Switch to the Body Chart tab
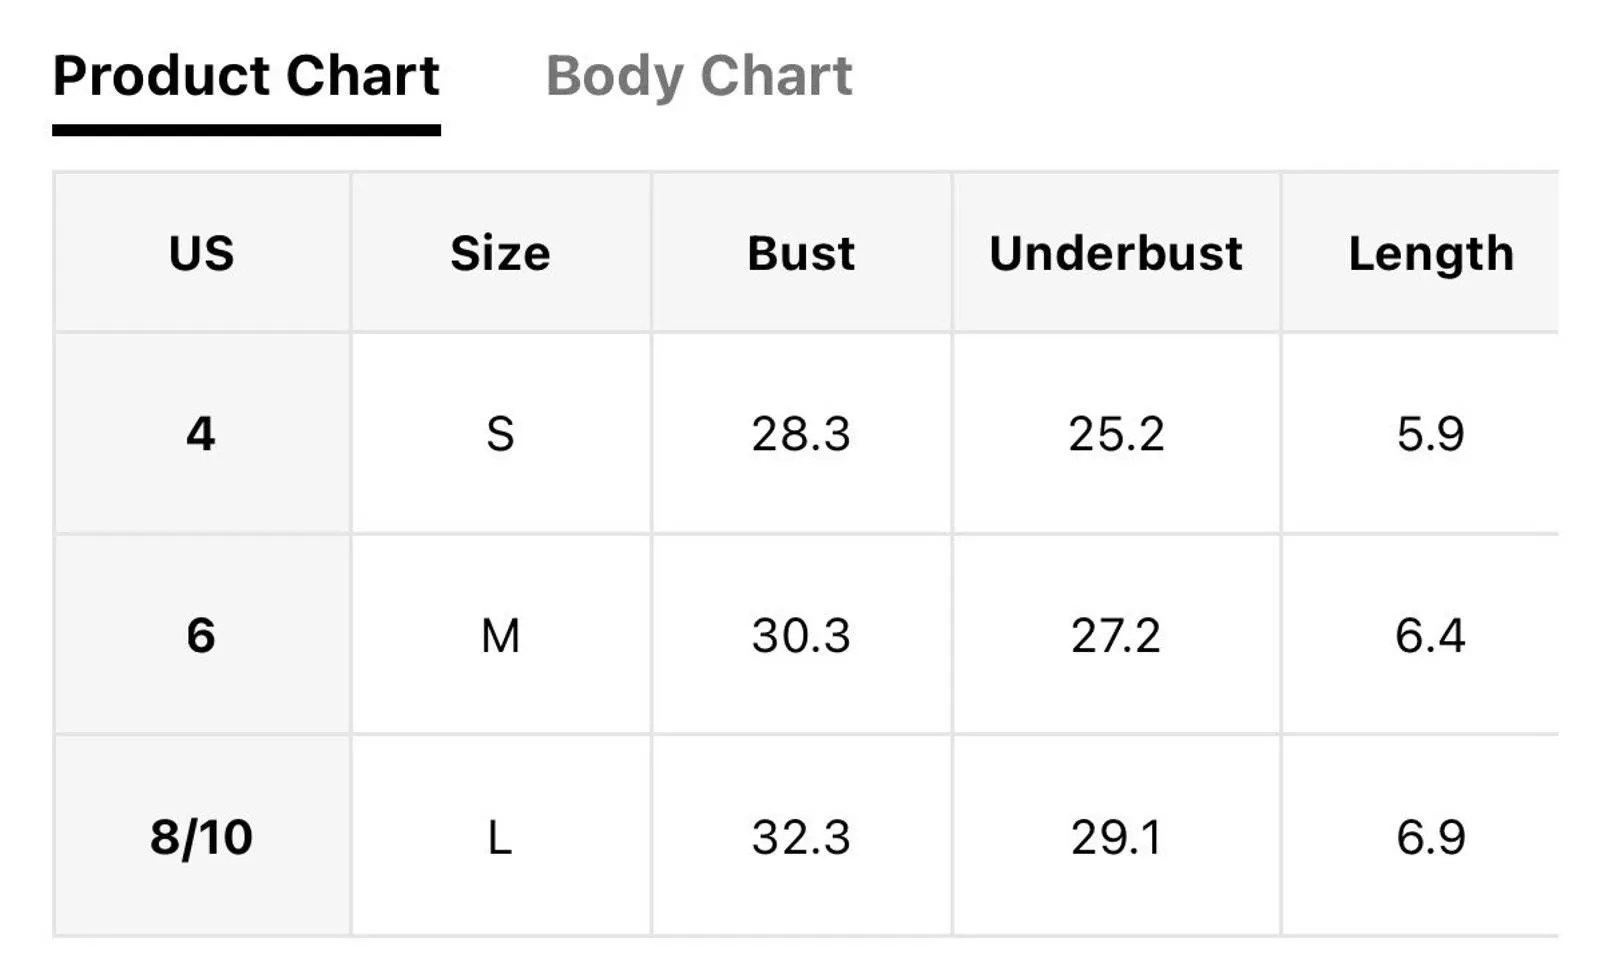 [x=698, y=76]
